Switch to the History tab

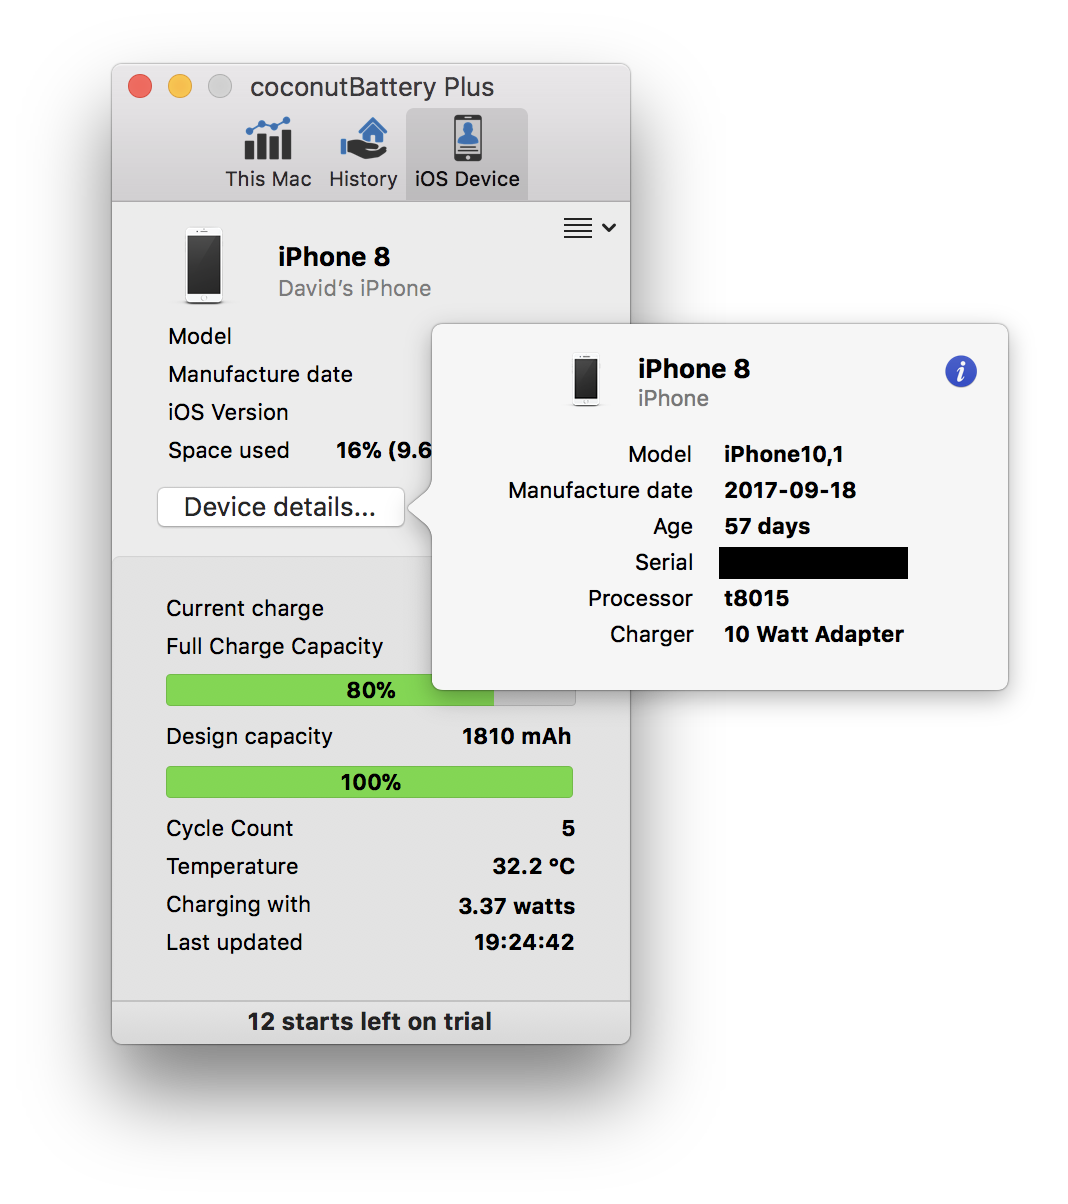pyautogui.click(x=363, y=152)
